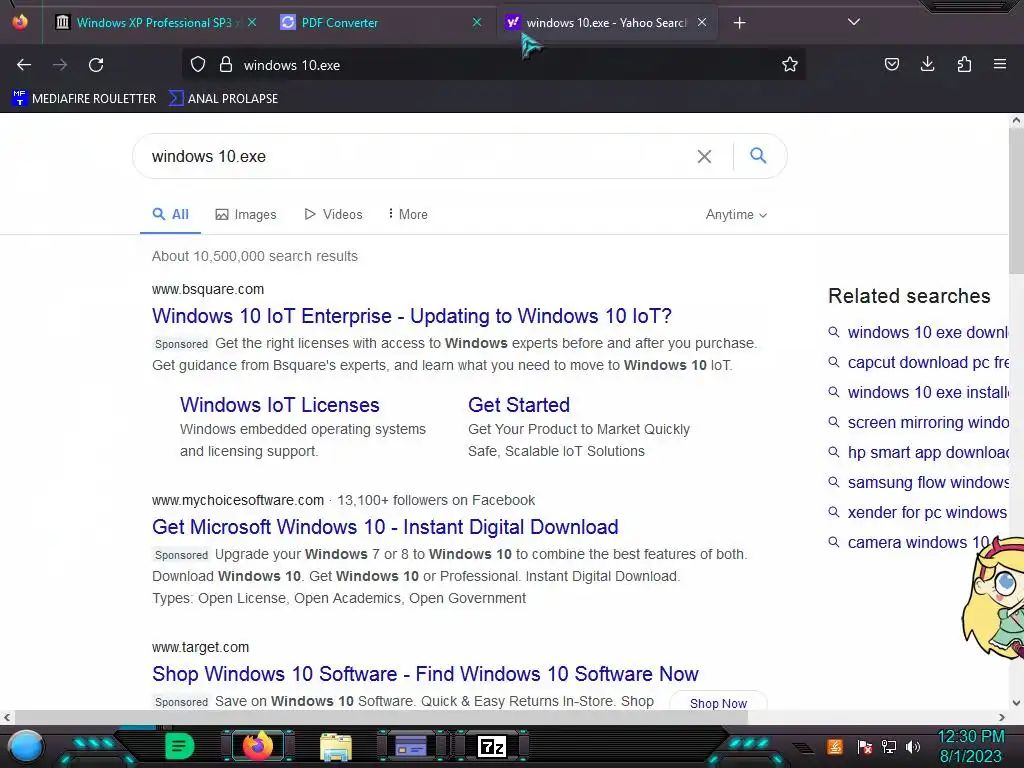Open the Action Center flag icon

[865, 746]
